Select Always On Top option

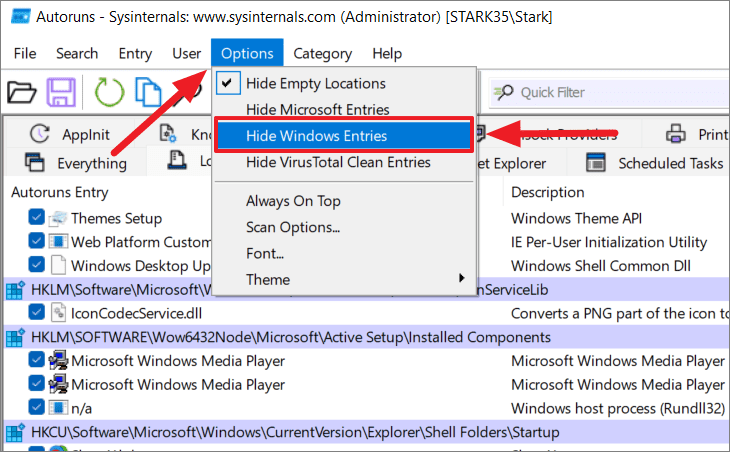344,201
